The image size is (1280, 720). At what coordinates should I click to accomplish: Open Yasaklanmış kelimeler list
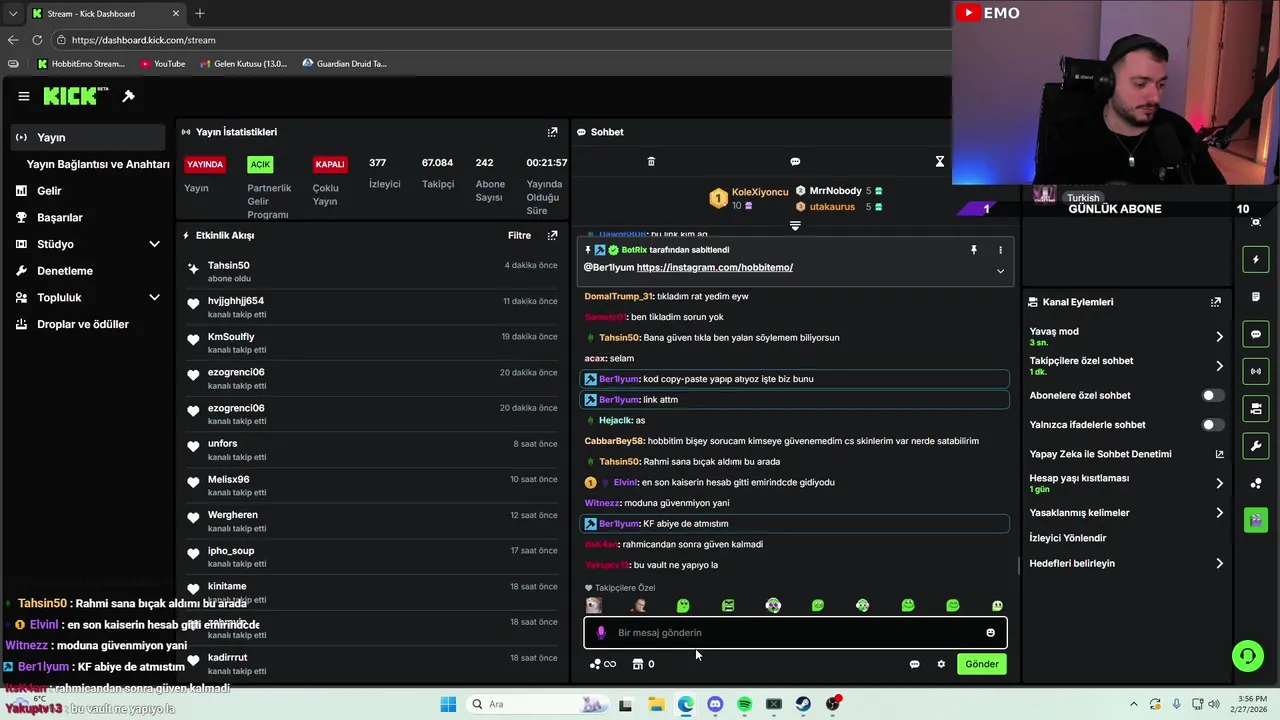1219,513
